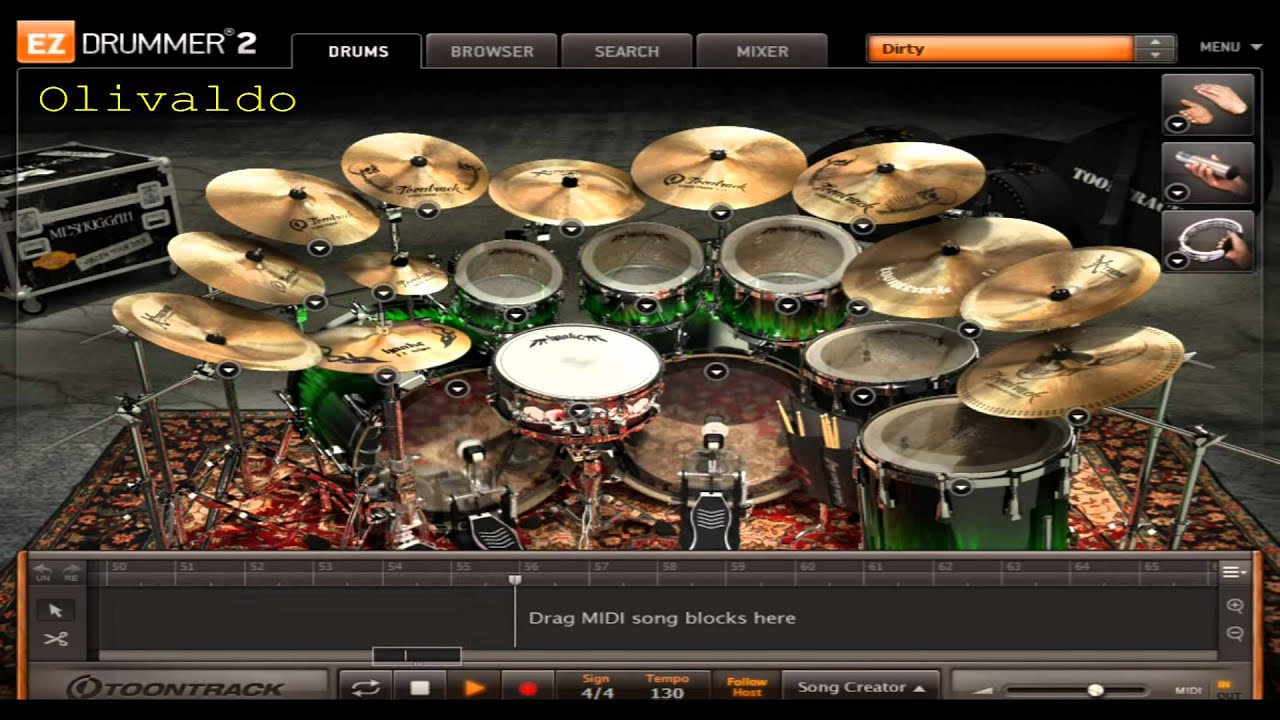Screen dimensions: 1280x720
Task: Open the tambourine dropdown arrow
Action: [1178, 259]
